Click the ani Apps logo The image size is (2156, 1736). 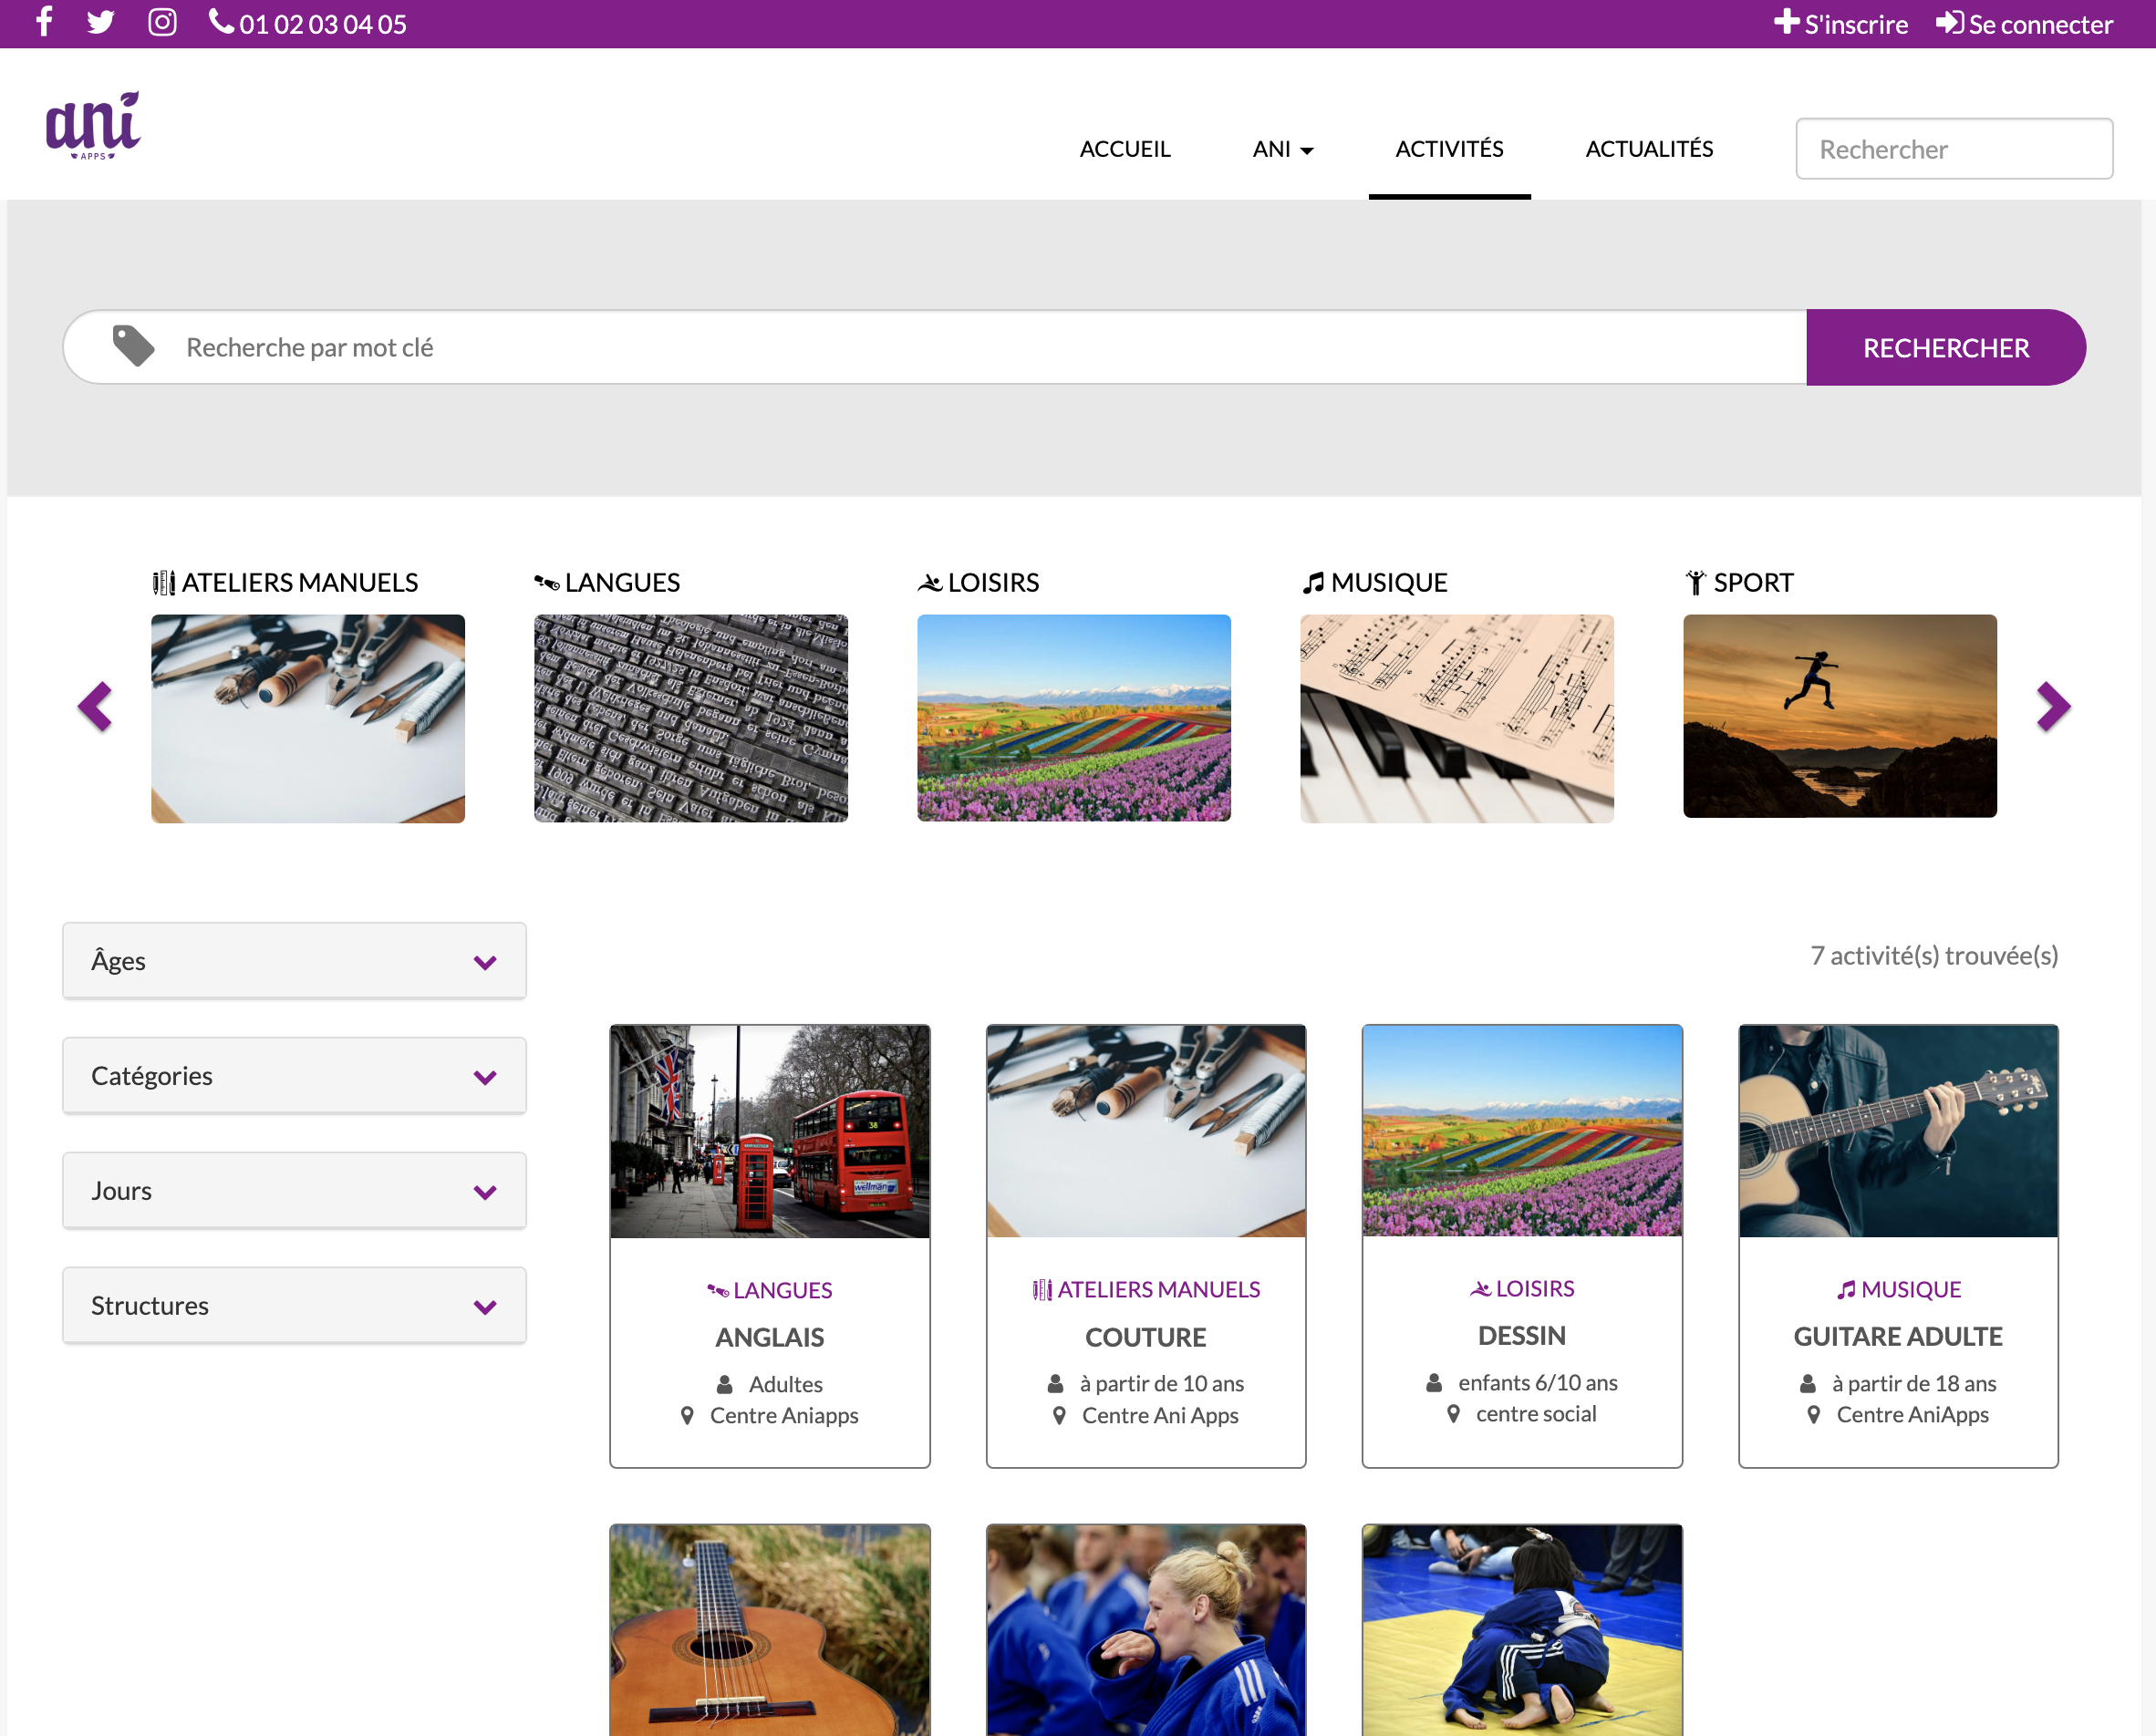point(93,126)
